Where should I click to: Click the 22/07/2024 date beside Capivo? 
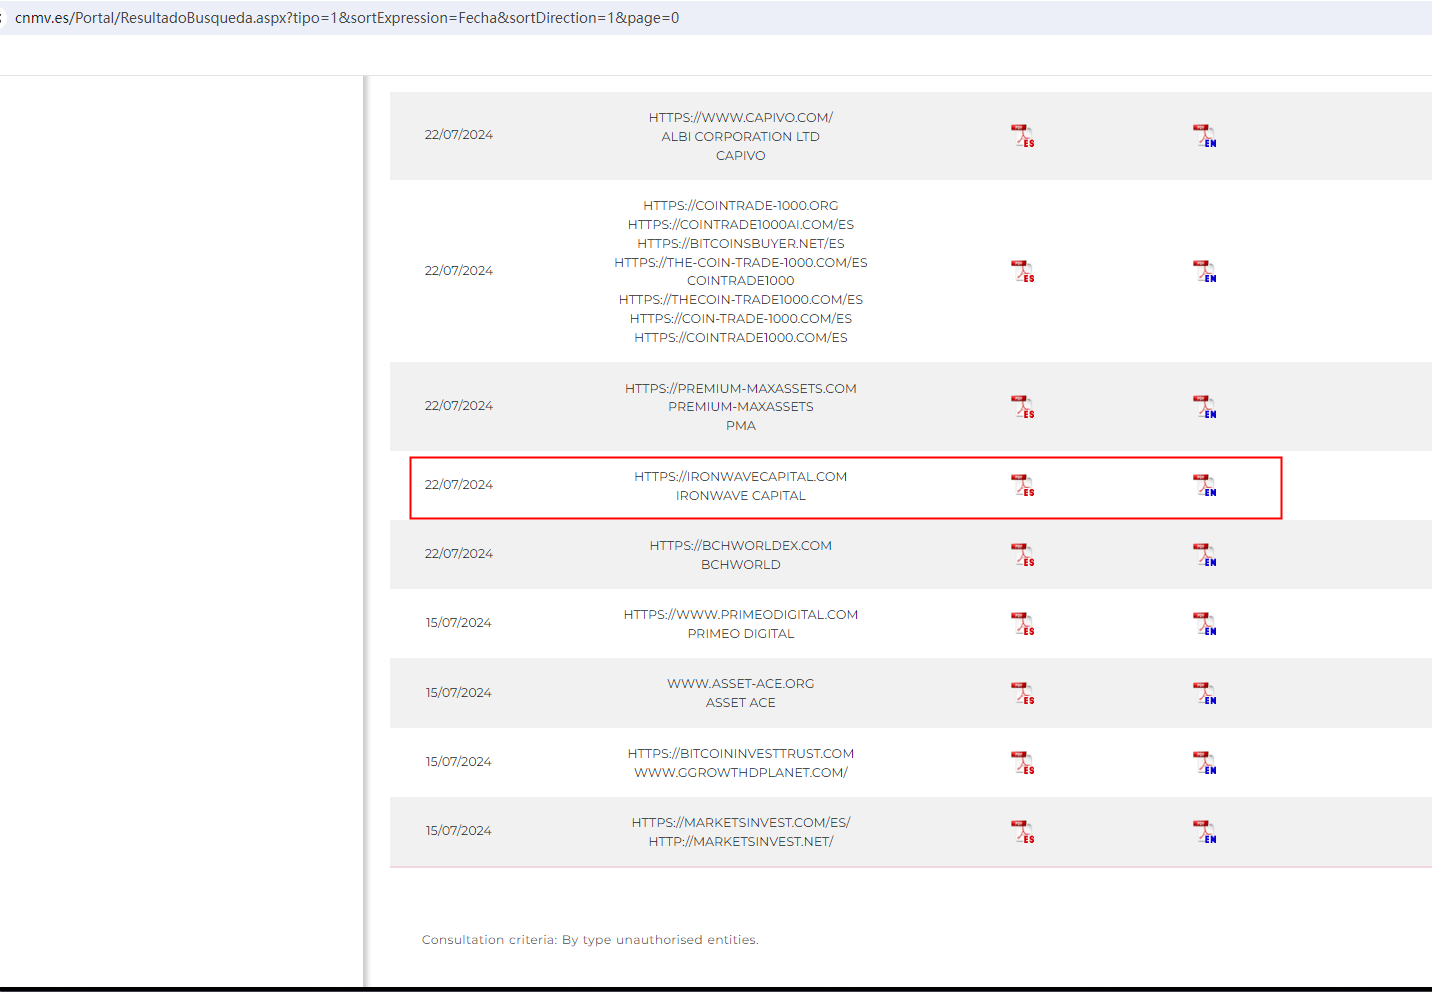click(459, 135)
